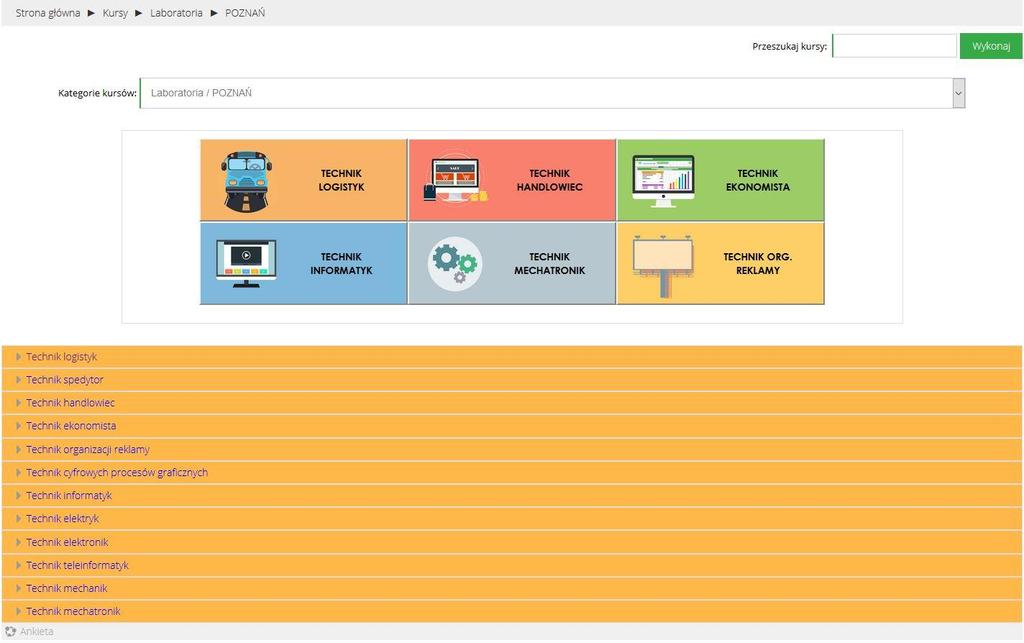Click the Ankieta gear icon at bottom
1024x643 pixels.
tap(10, 631)
